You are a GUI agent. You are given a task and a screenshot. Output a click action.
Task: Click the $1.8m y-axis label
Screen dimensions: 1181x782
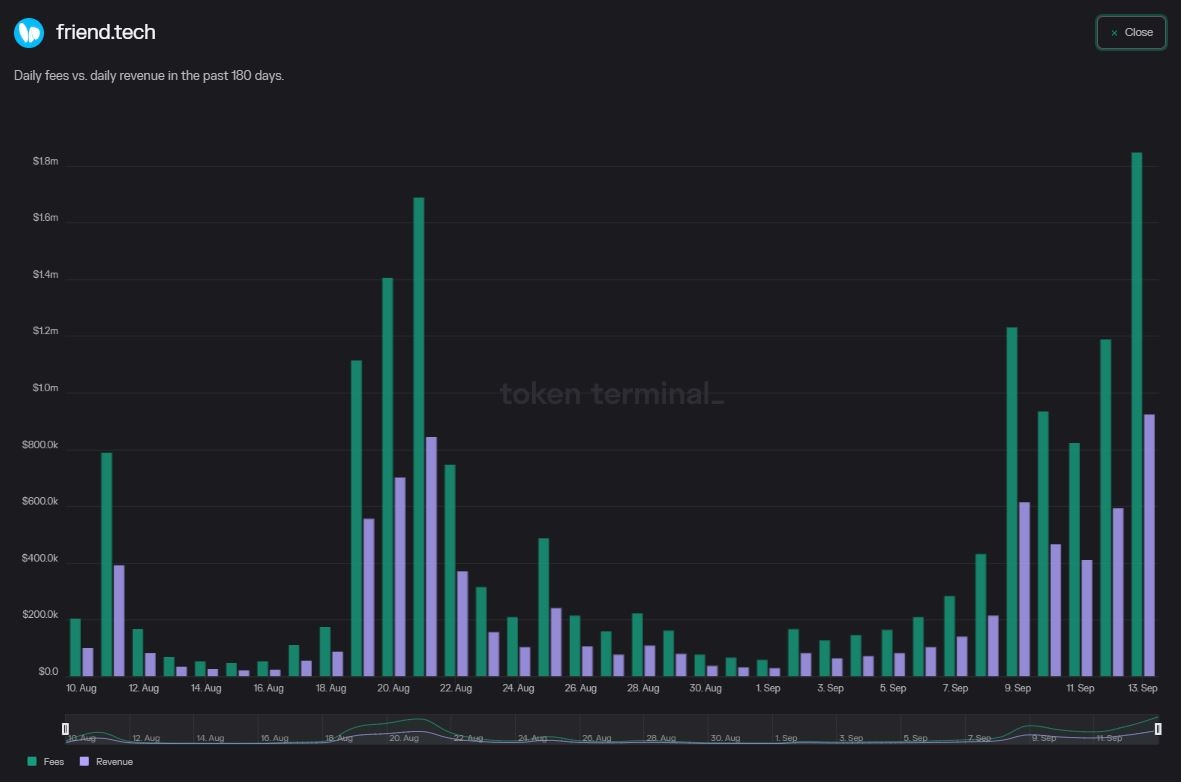tap(45, 161)
